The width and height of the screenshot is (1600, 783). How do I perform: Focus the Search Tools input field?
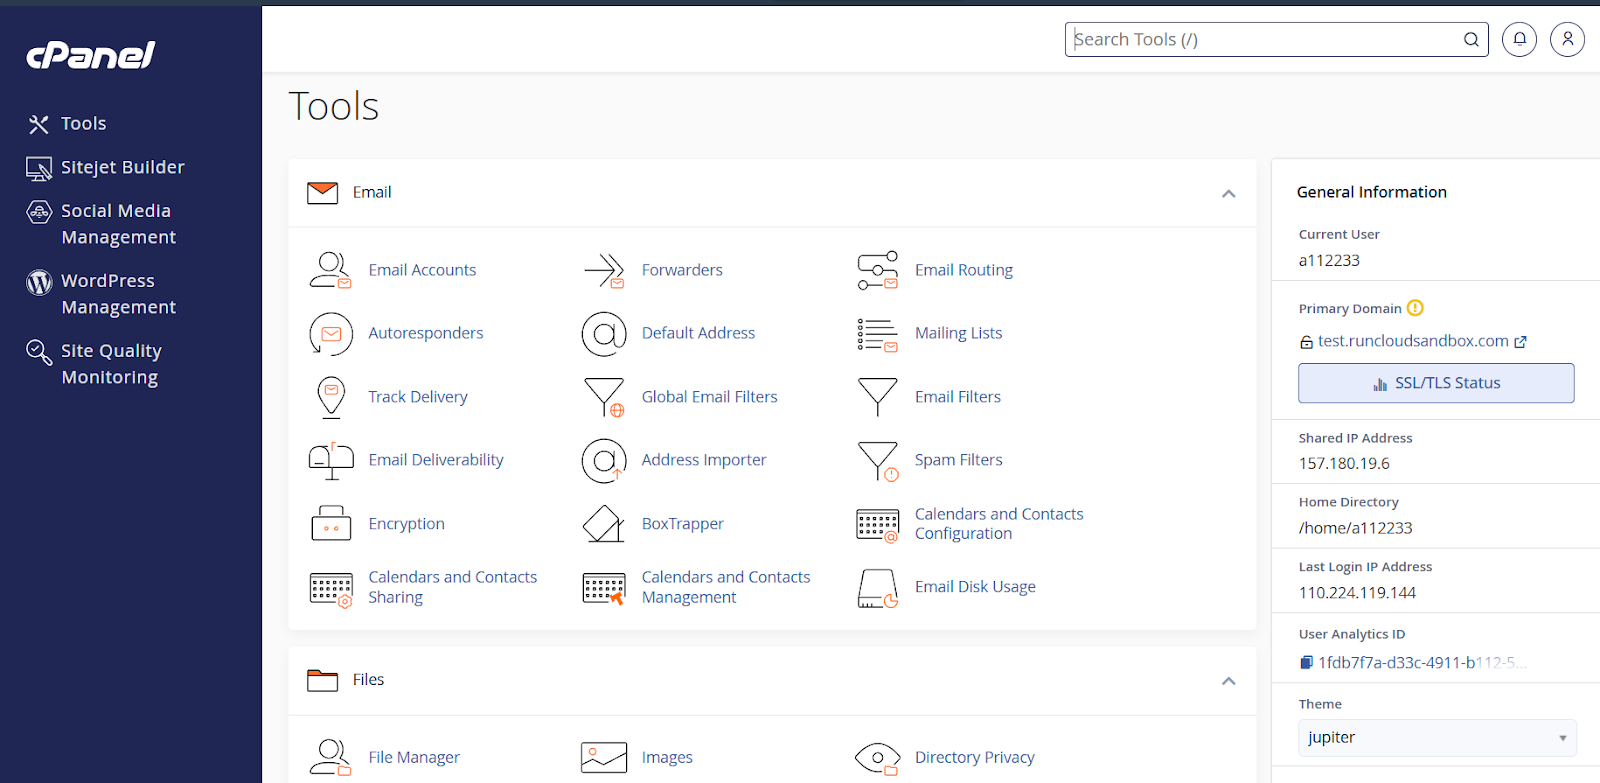point(1264,39)
